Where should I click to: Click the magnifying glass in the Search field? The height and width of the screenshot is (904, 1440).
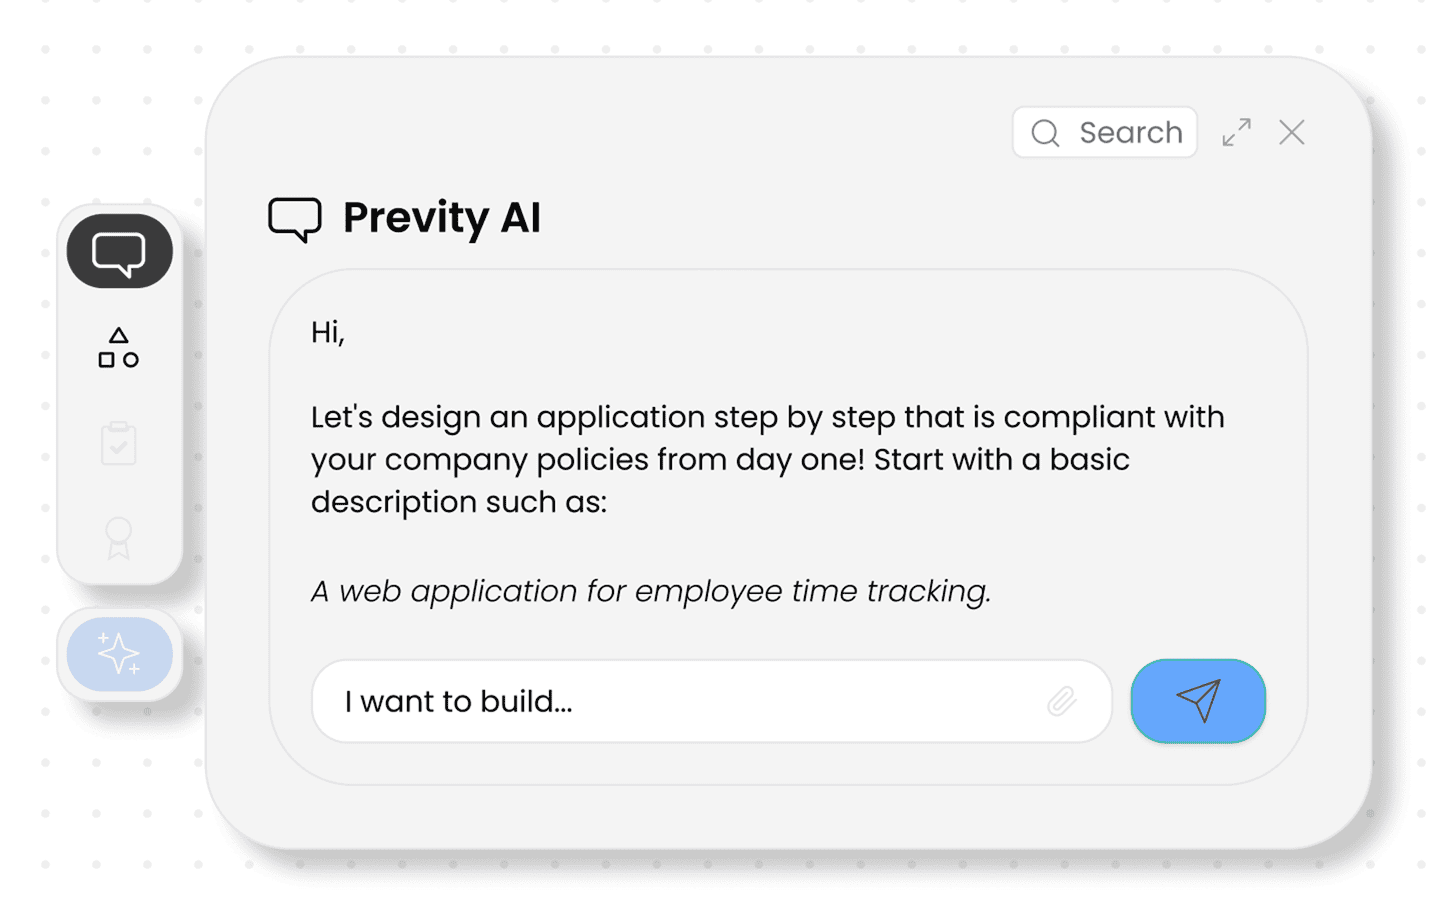click(1044, 132)
